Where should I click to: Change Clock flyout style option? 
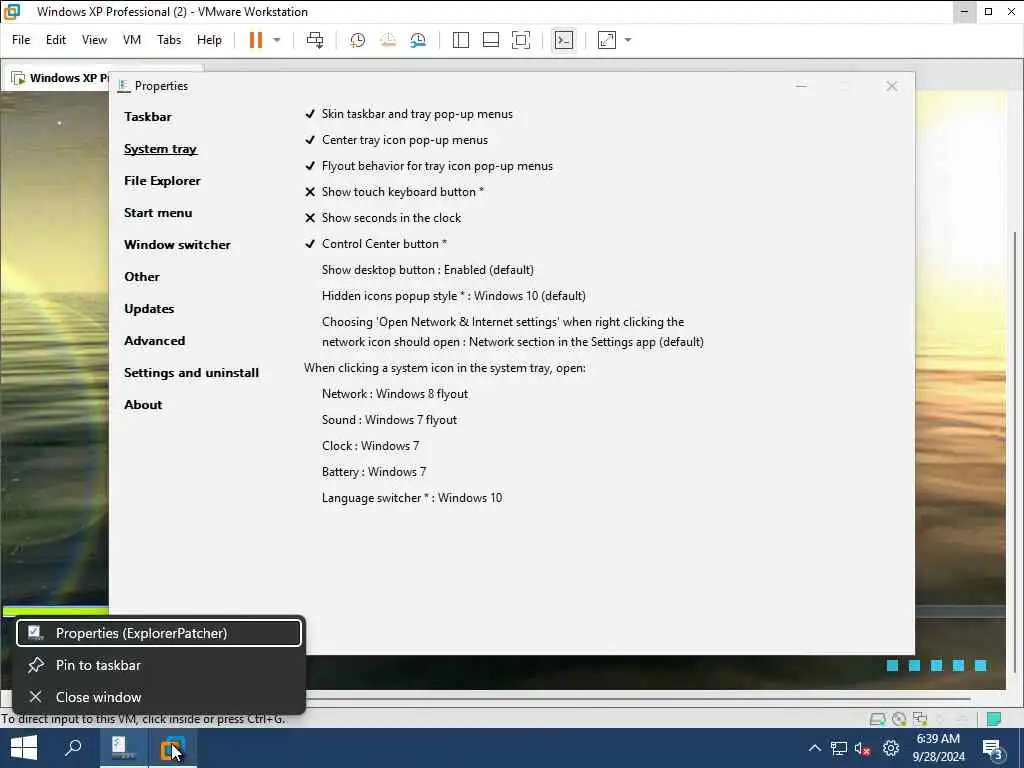[370, 446]
